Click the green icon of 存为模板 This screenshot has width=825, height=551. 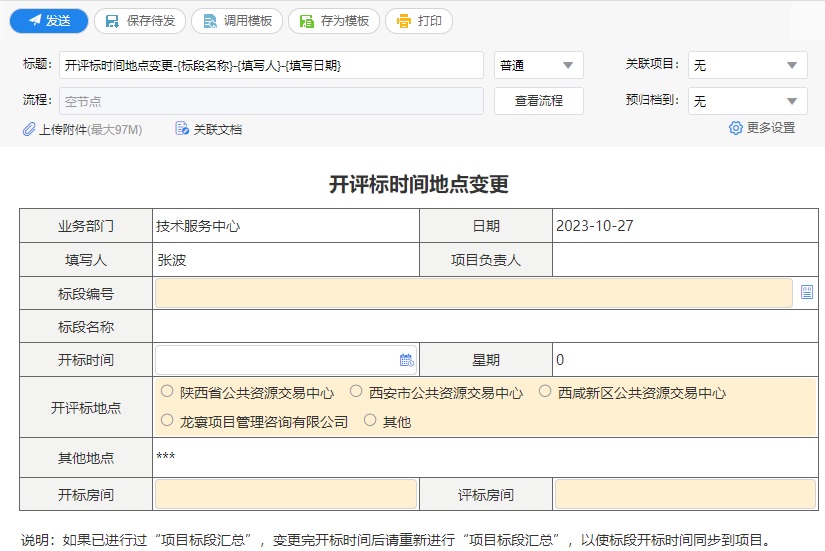[307, 21]
